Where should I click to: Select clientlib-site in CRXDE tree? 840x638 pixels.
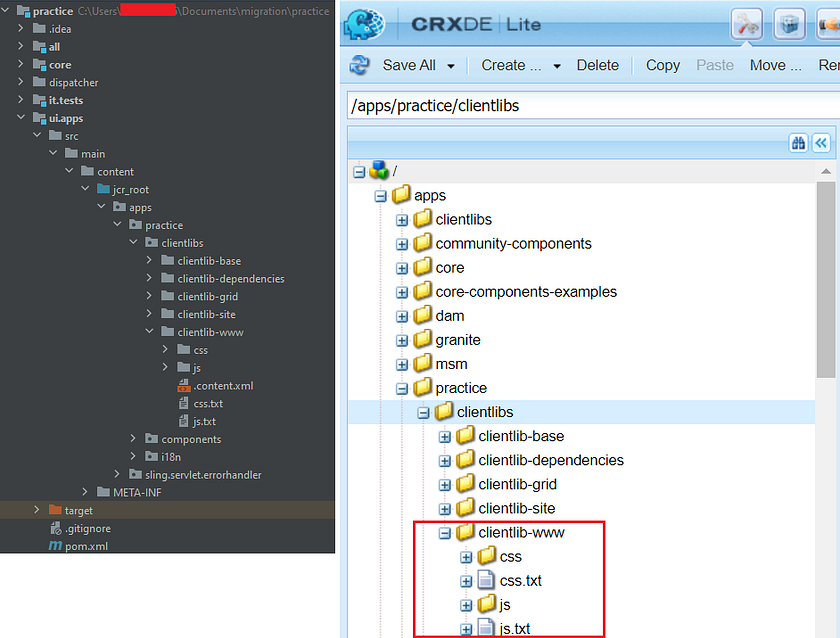click(516, 508)
